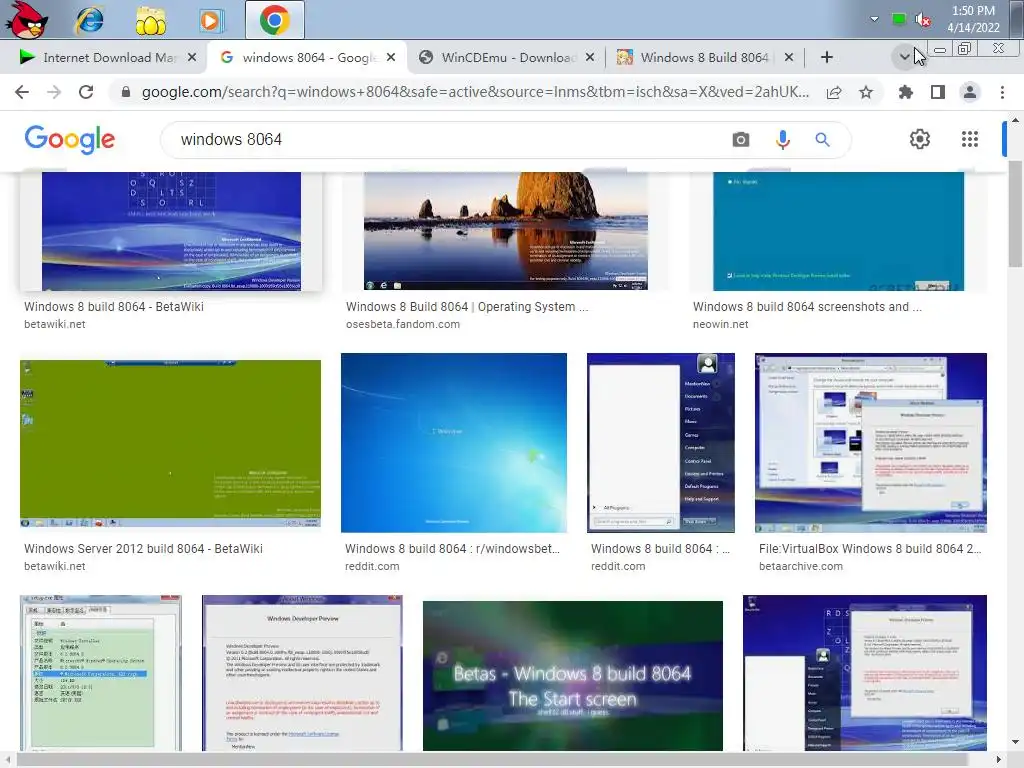This screenshot has width=1024, height=768.
Task: Open the Google apps grid
Action: tap(970, 139)
